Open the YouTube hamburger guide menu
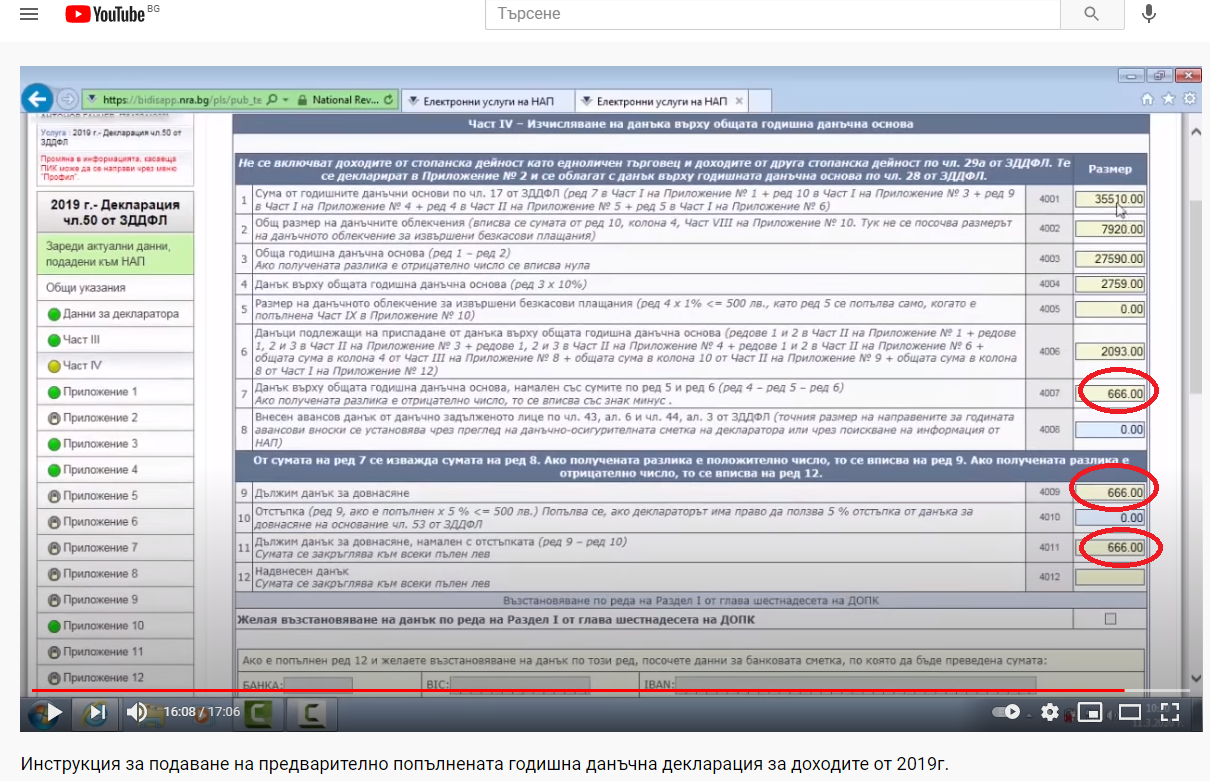Screen dimensions: 1210x781 point(29,14)
